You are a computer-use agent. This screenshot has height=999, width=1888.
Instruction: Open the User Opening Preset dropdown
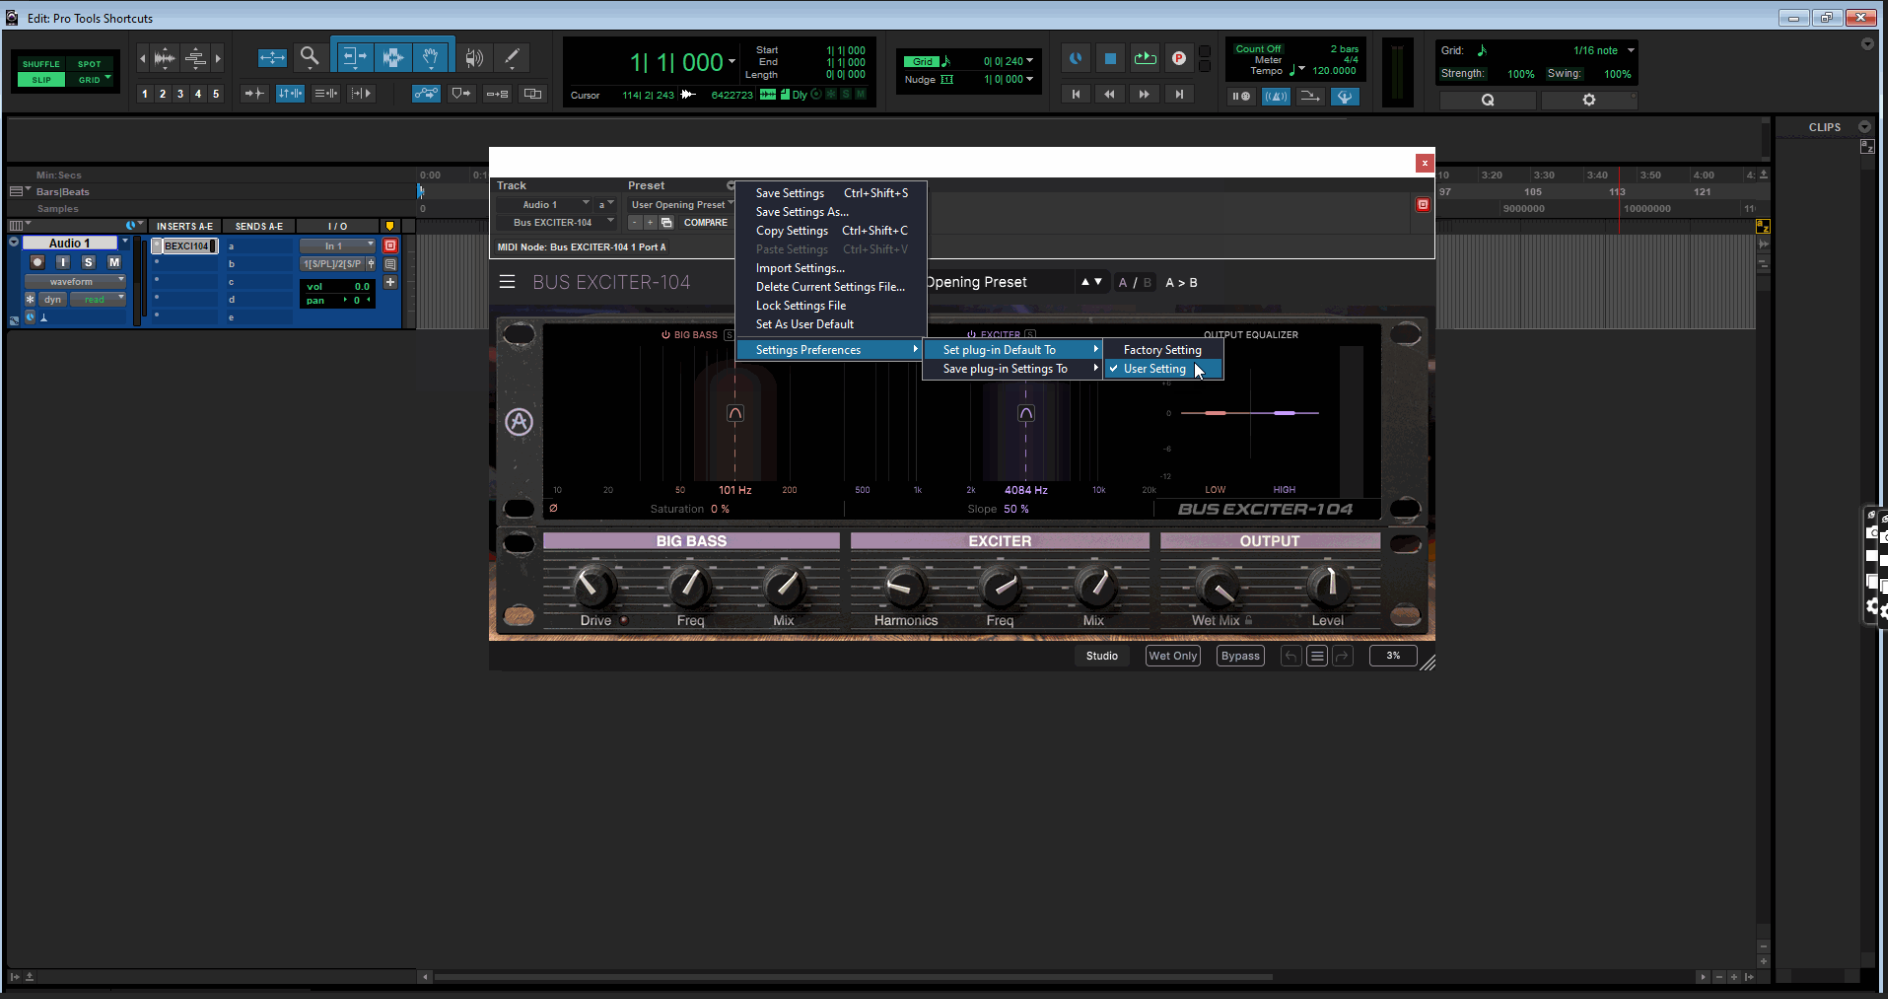point(681,205)
